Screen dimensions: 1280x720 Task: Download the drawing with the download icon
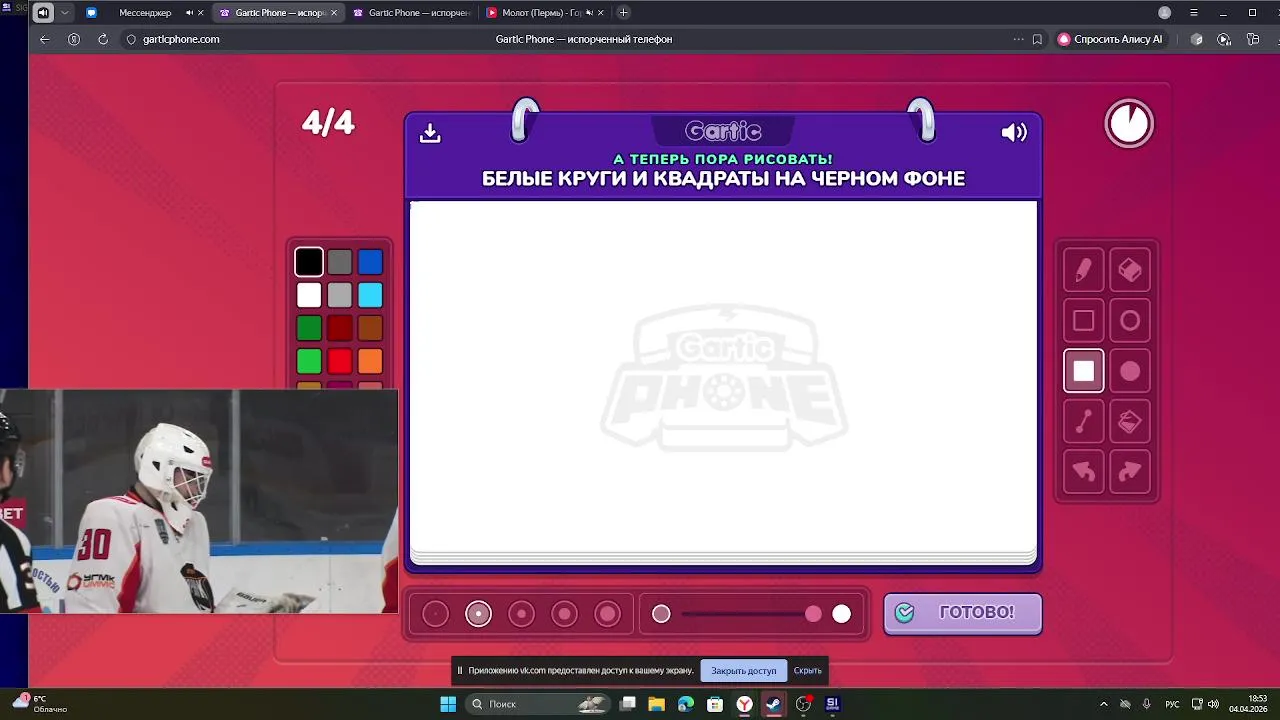coord(430,133)
